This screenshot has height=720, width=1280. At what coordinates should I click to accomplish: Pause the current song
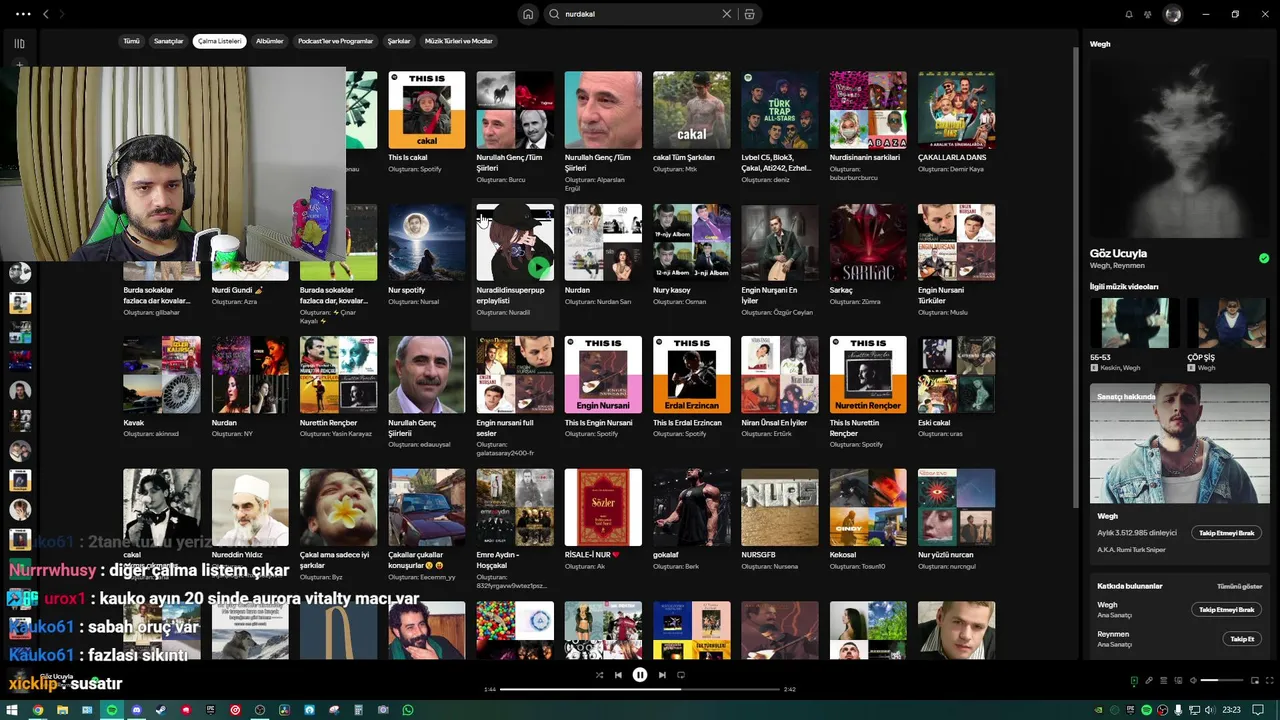click(x=640, y=675)
